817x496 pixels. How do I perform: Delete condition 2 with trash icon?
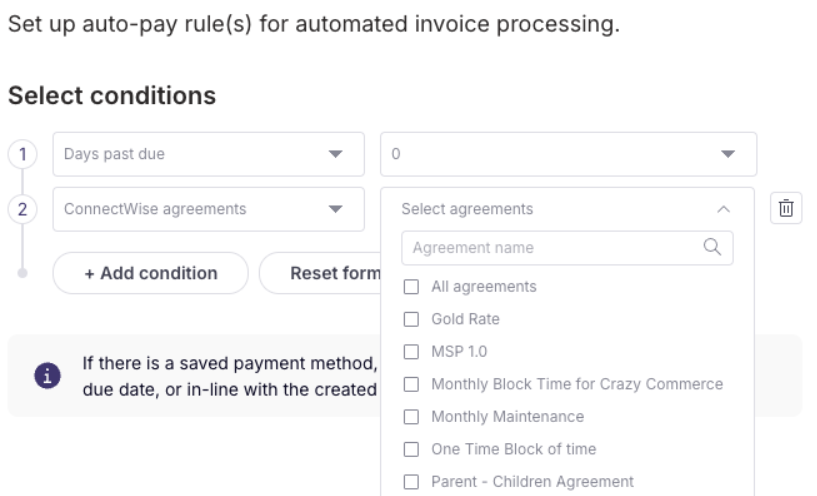click(787, 209)
